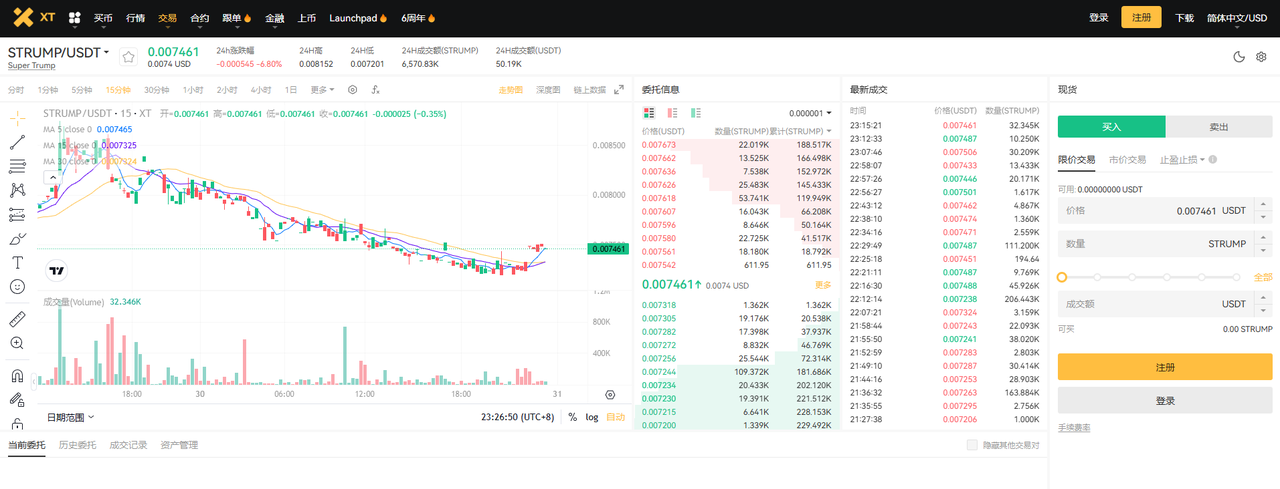Add STRUMP/USDT to favorites with star
Image resolution: width=1280 pixels, height=489 pixels.
point(128,57)
